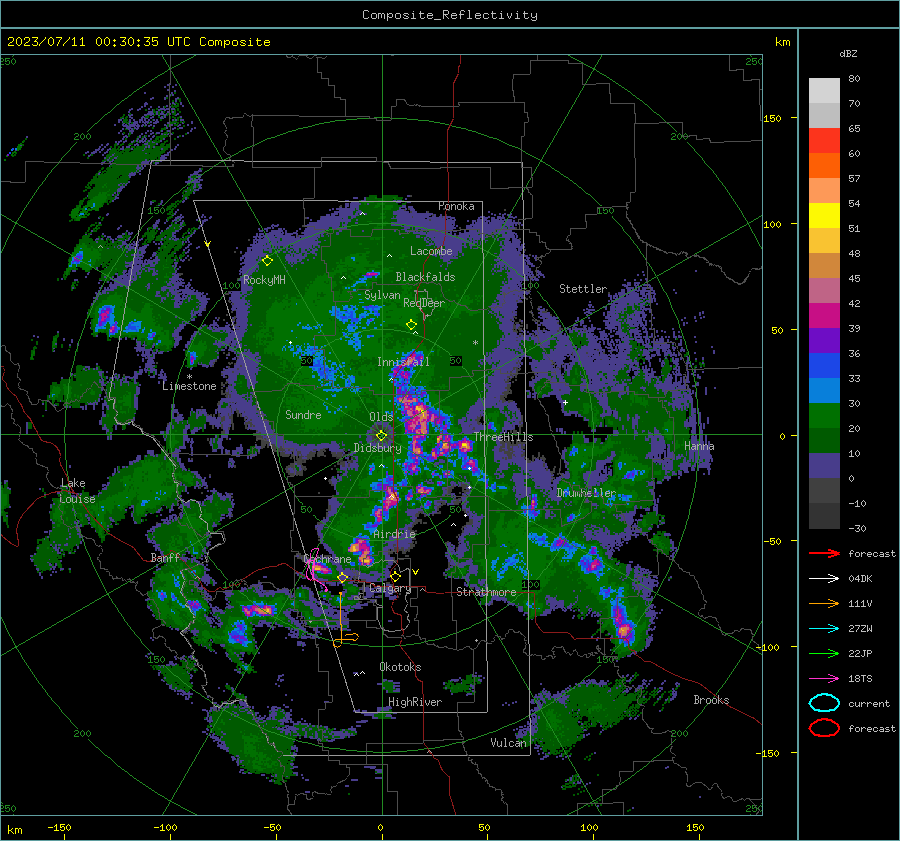Viewport: 900px width, 841px height.
Task: Select the bright green swatch between 30 and 20 dBZ
Action: coord(824,416)
